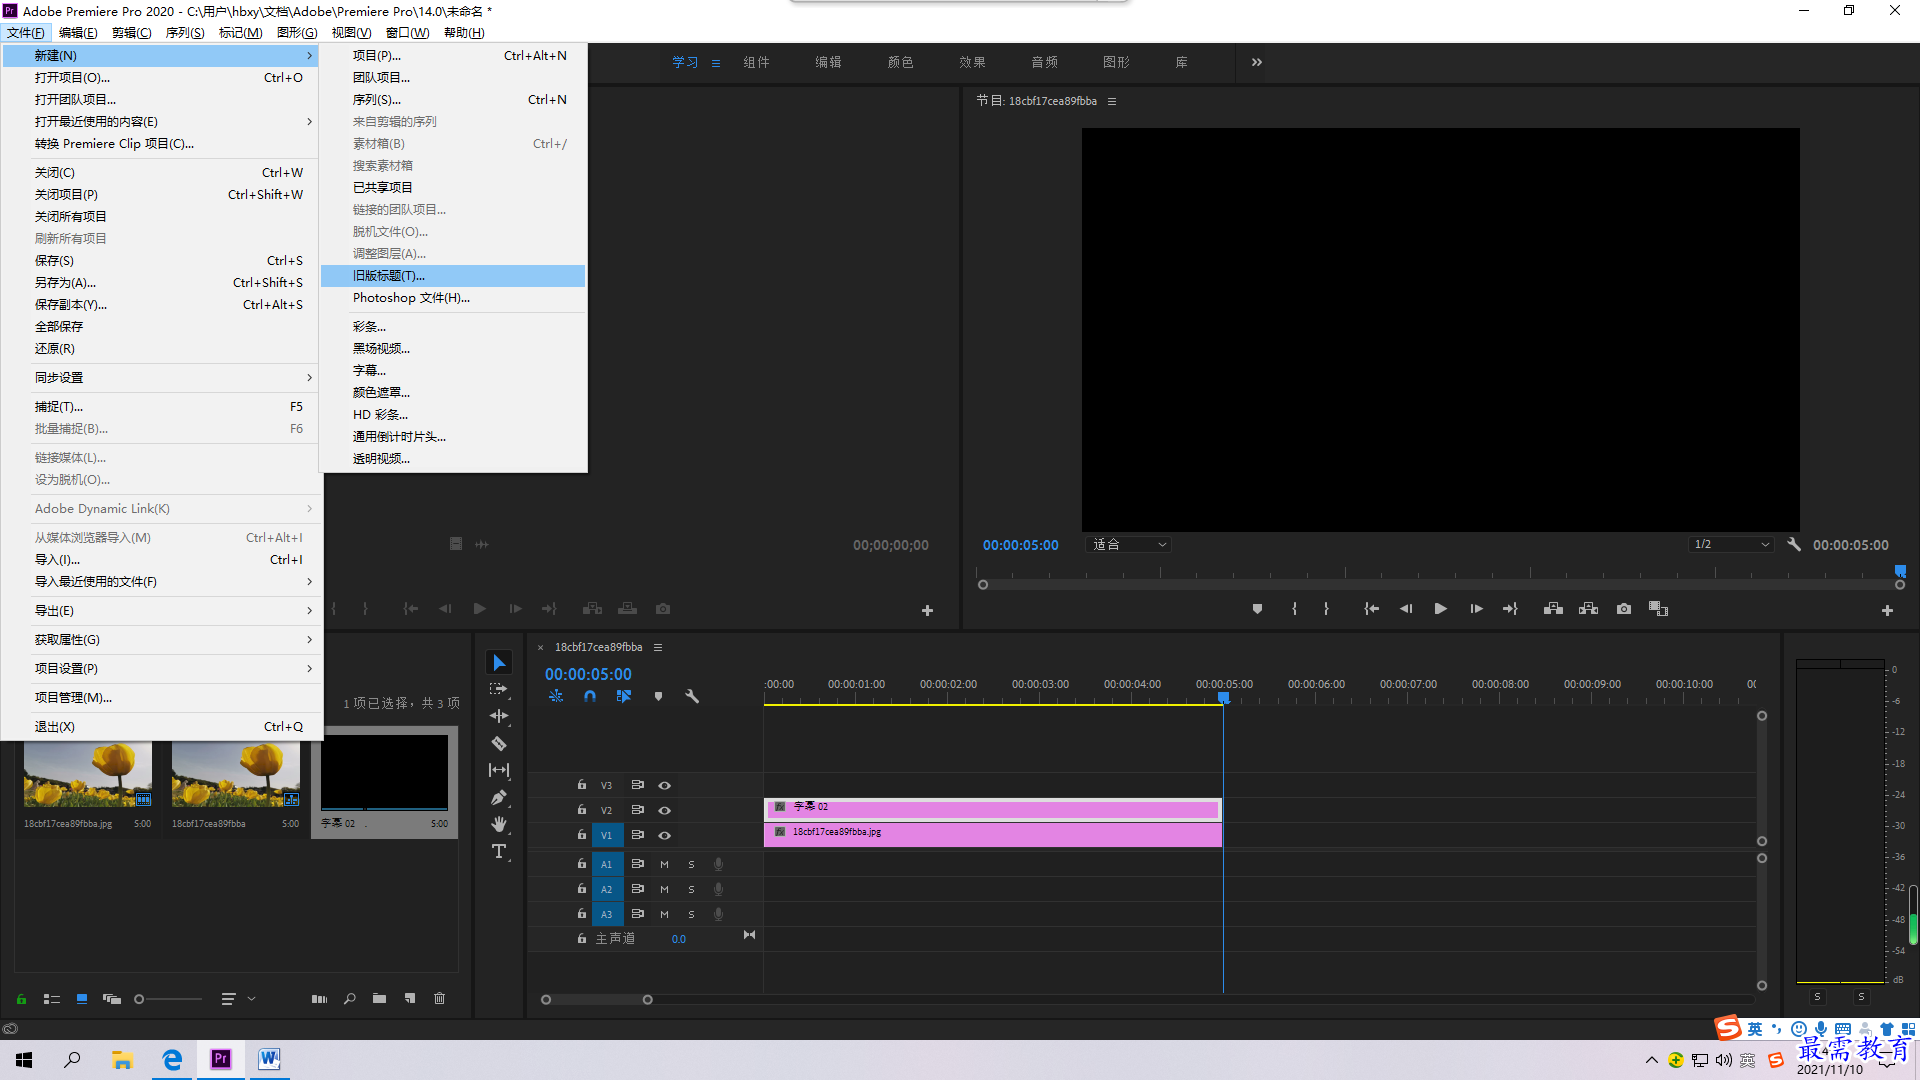Select the Pen tool

[x=499, y=797]
